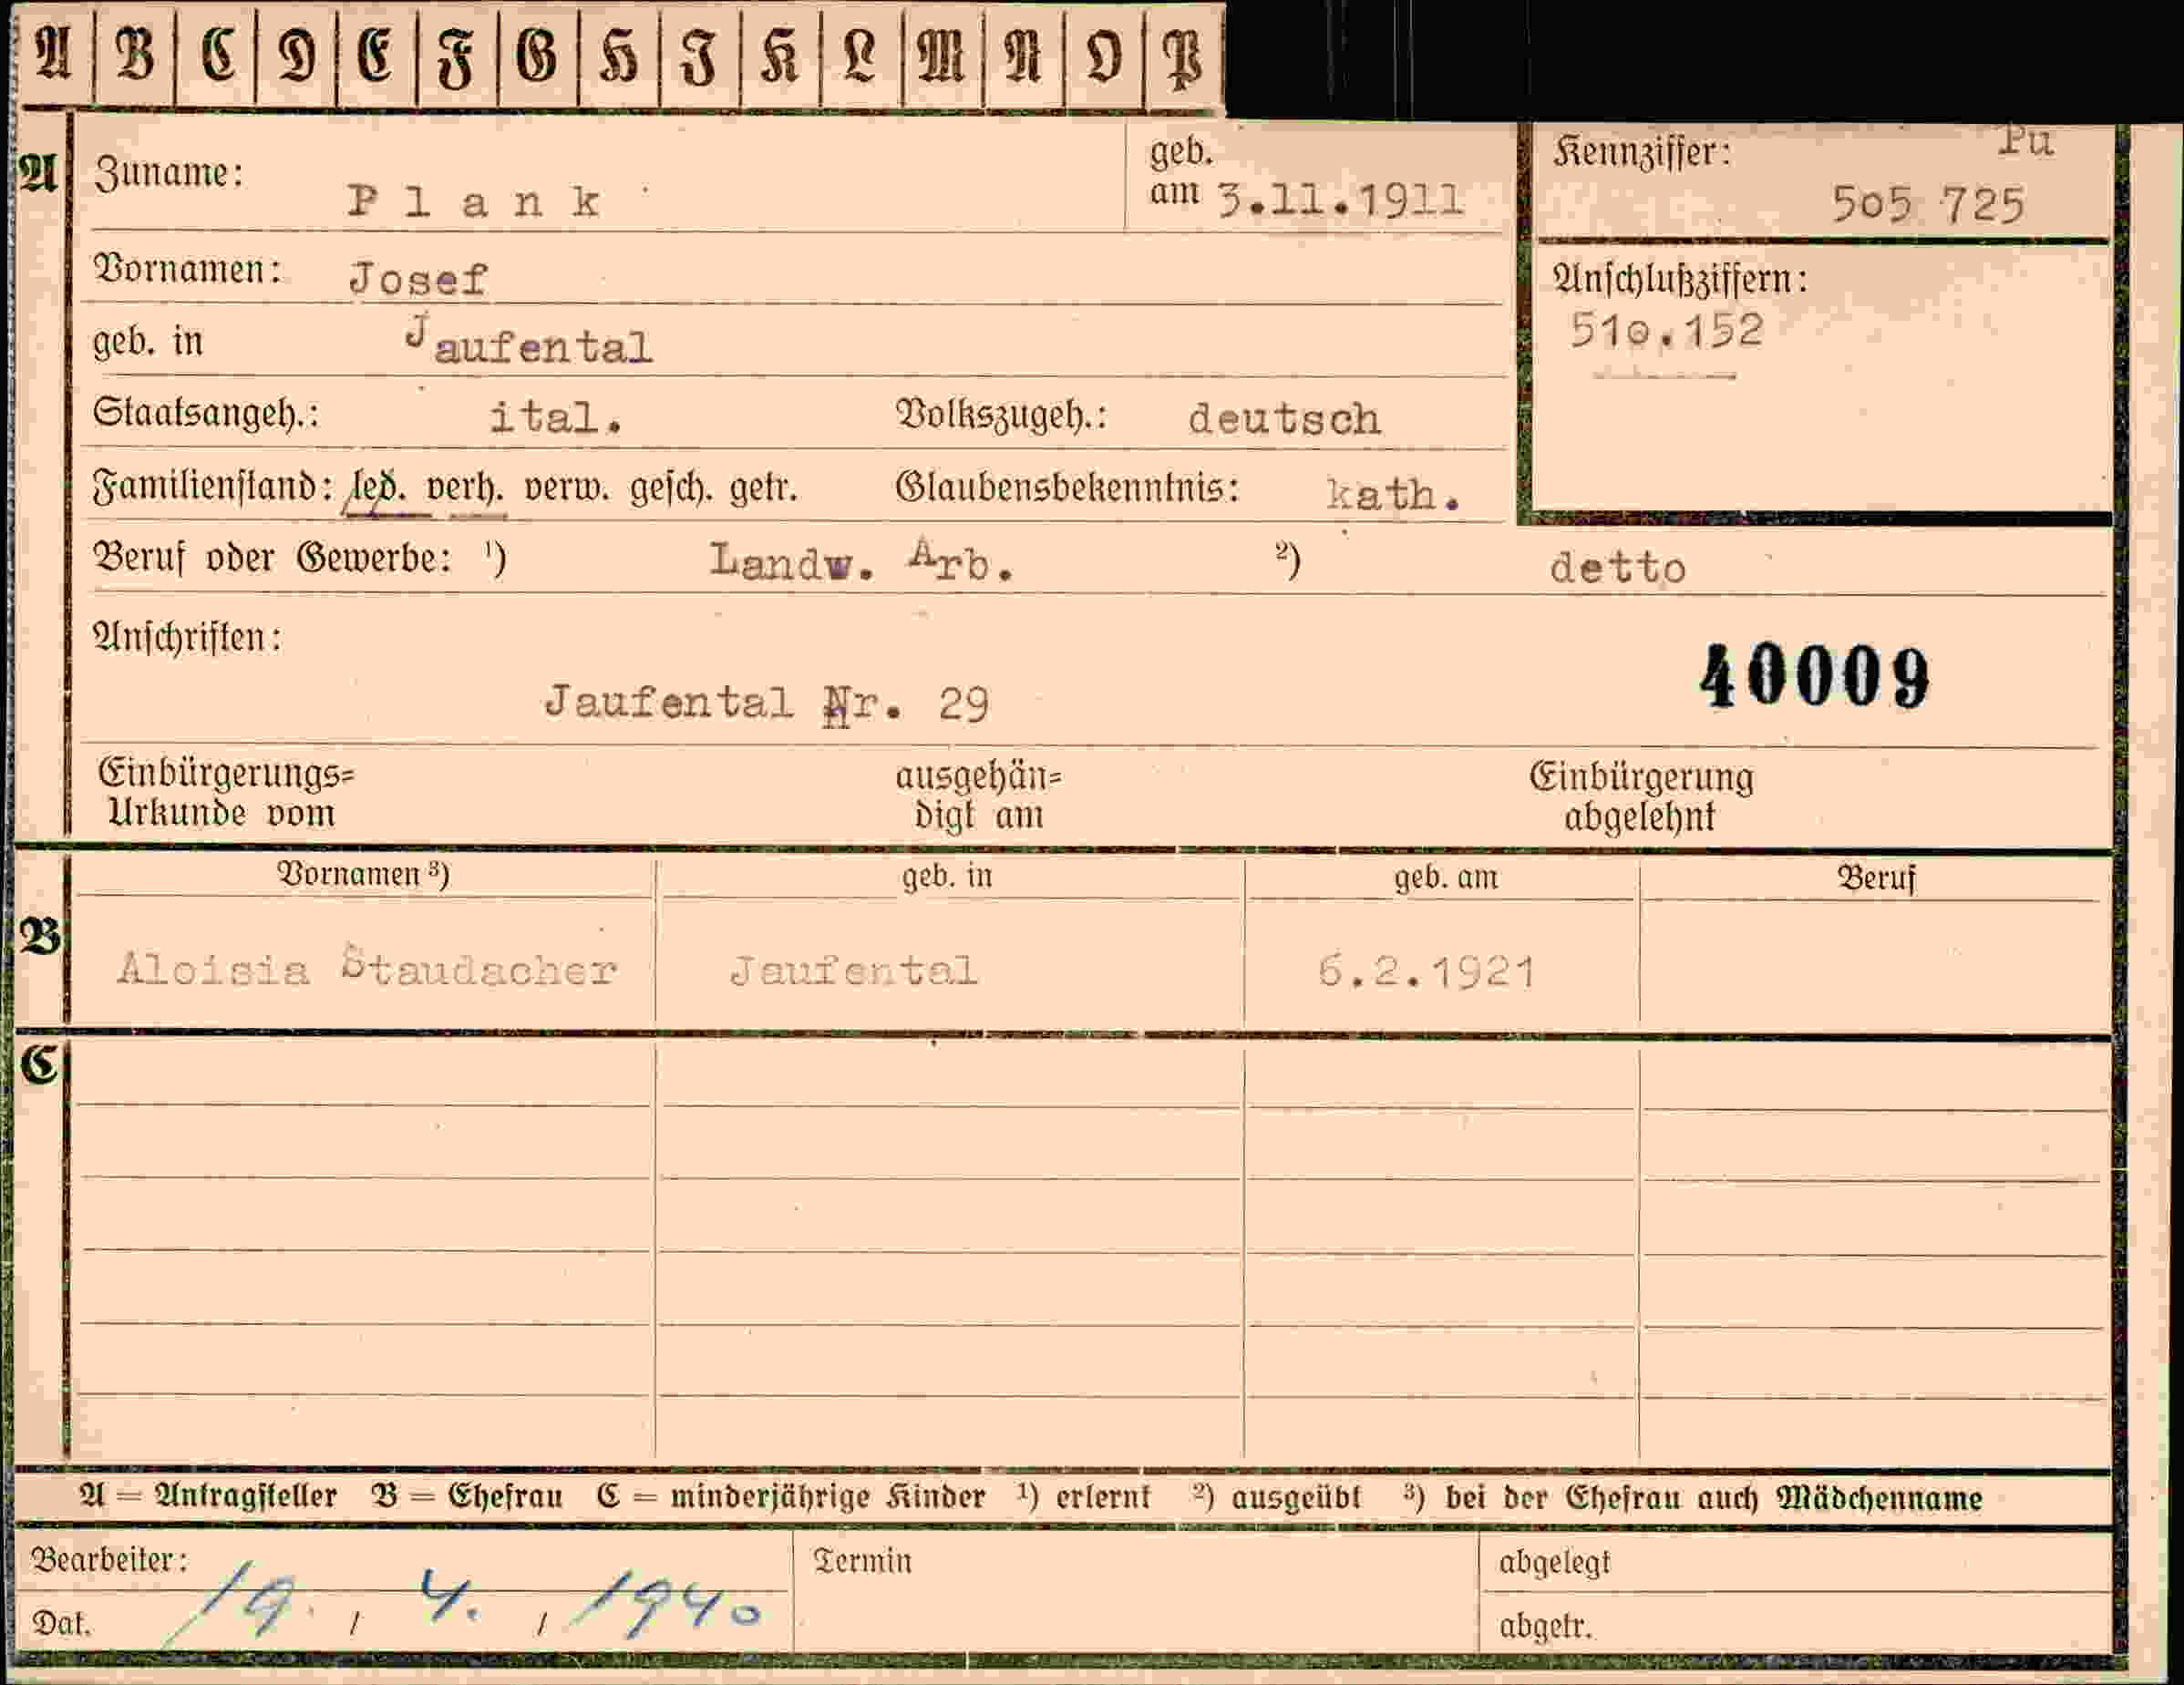Click the Kennziffer number '505 725'
Viewport: 2184px width, 1685px height.
click(x=1927, y=205)
